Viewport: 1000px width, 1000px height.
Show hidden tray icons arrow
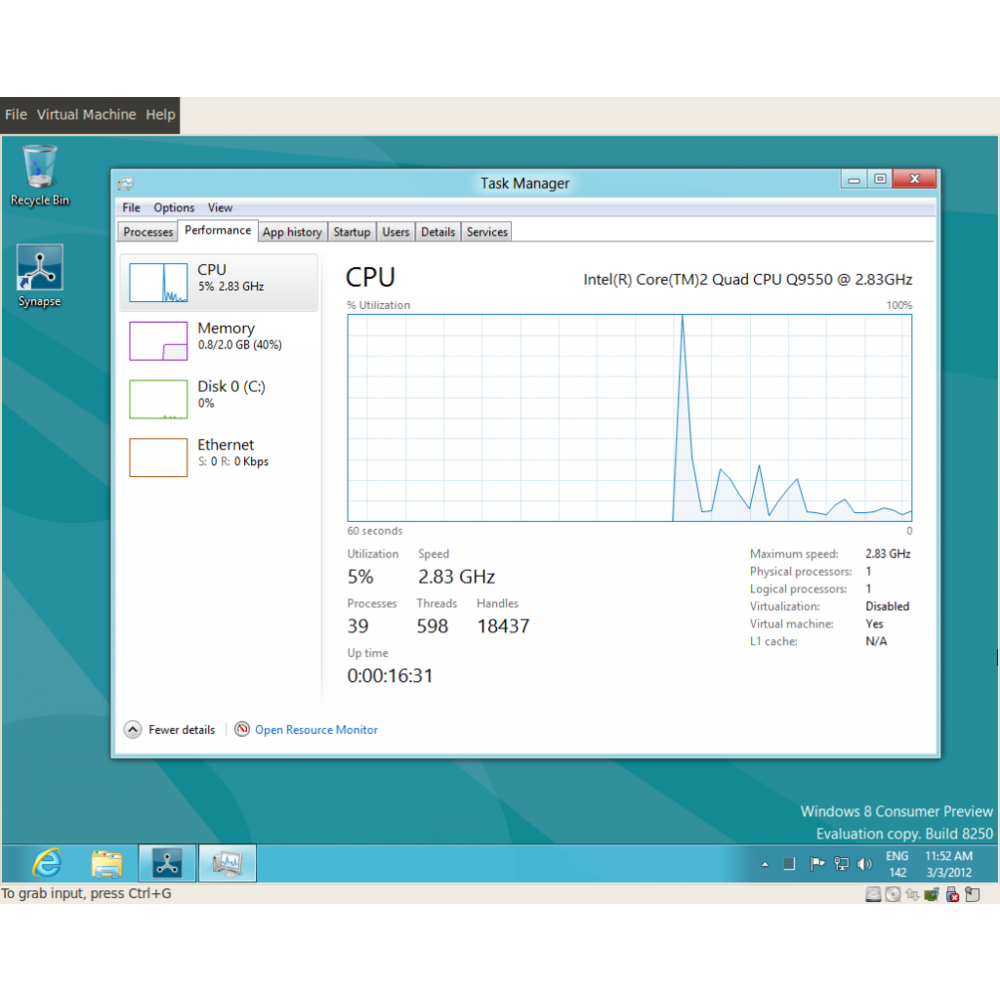click(765, 864)
